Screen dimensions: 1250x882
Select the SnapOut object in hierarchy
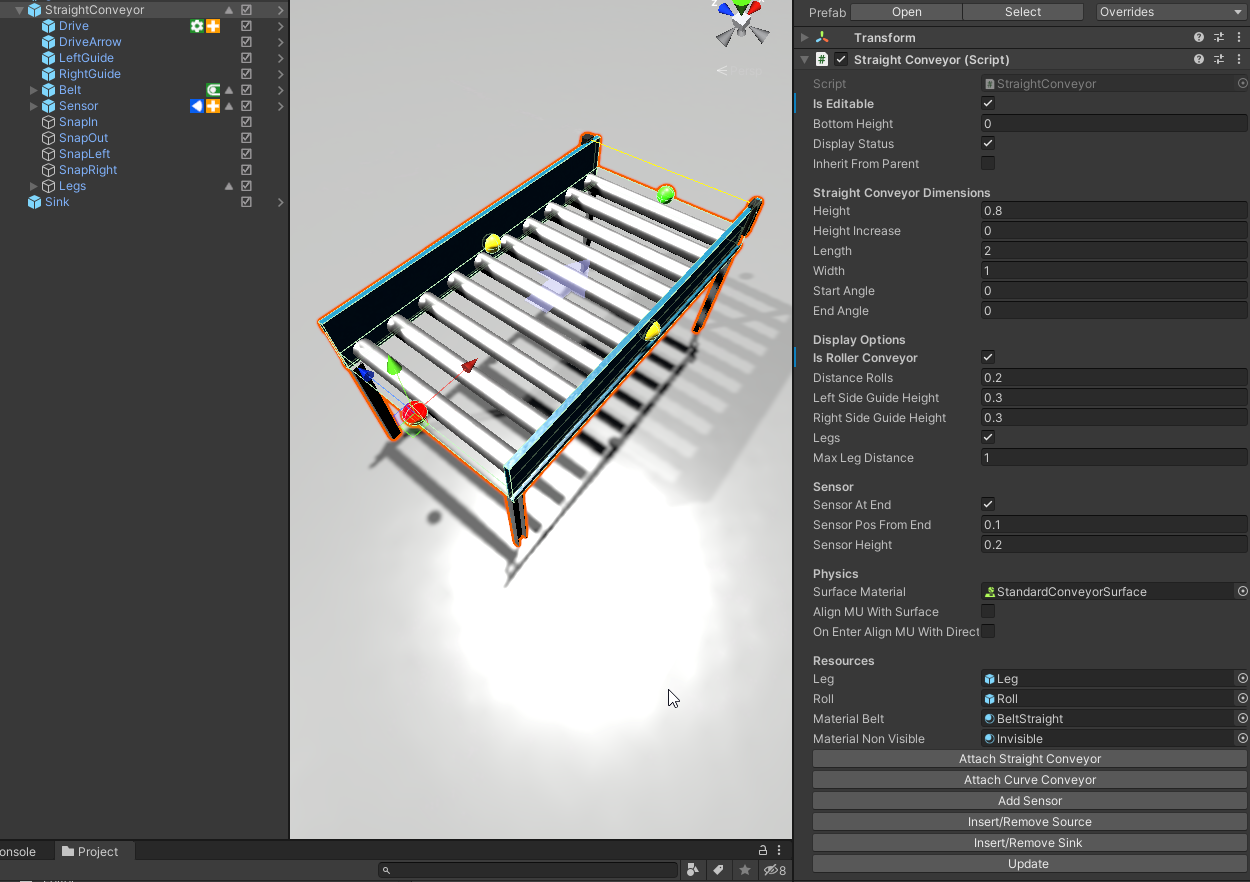(x=83, y=138)
